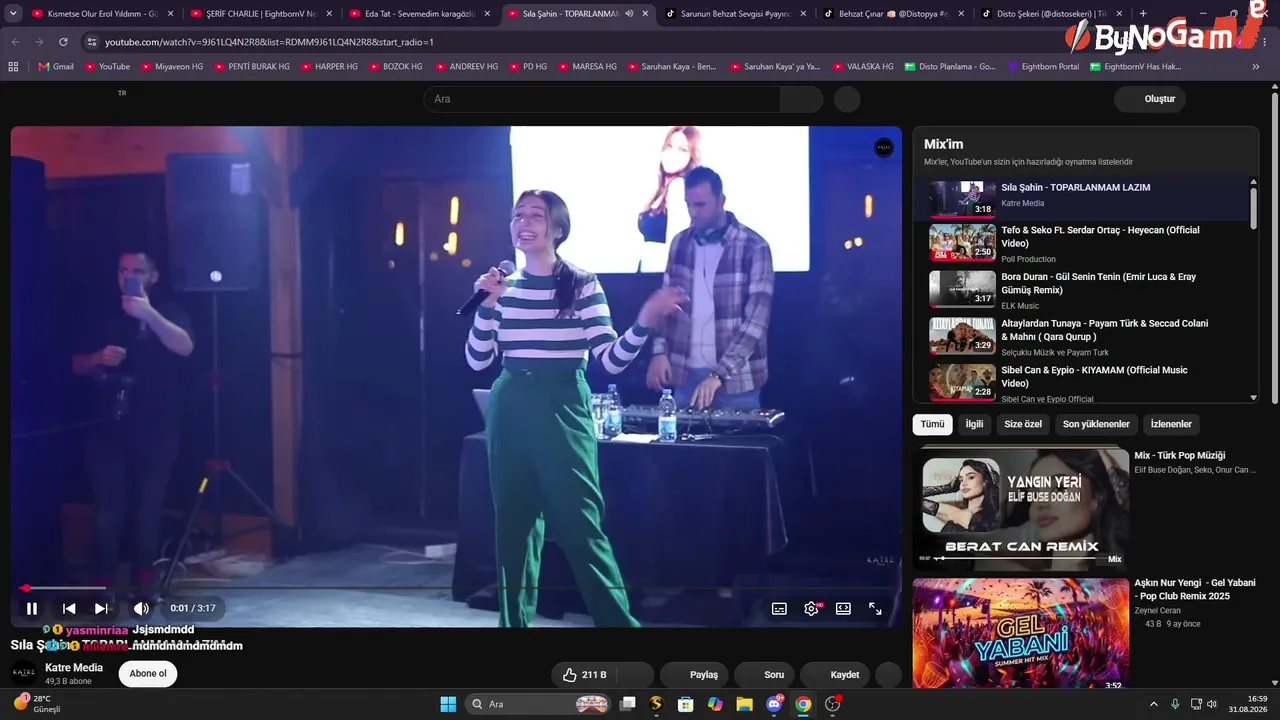Switch to the Kısmetse Olur Erol Yıldırım tab
This screenshot has height=720, width=1280.
pyautogui.click(x=94, y=14)
